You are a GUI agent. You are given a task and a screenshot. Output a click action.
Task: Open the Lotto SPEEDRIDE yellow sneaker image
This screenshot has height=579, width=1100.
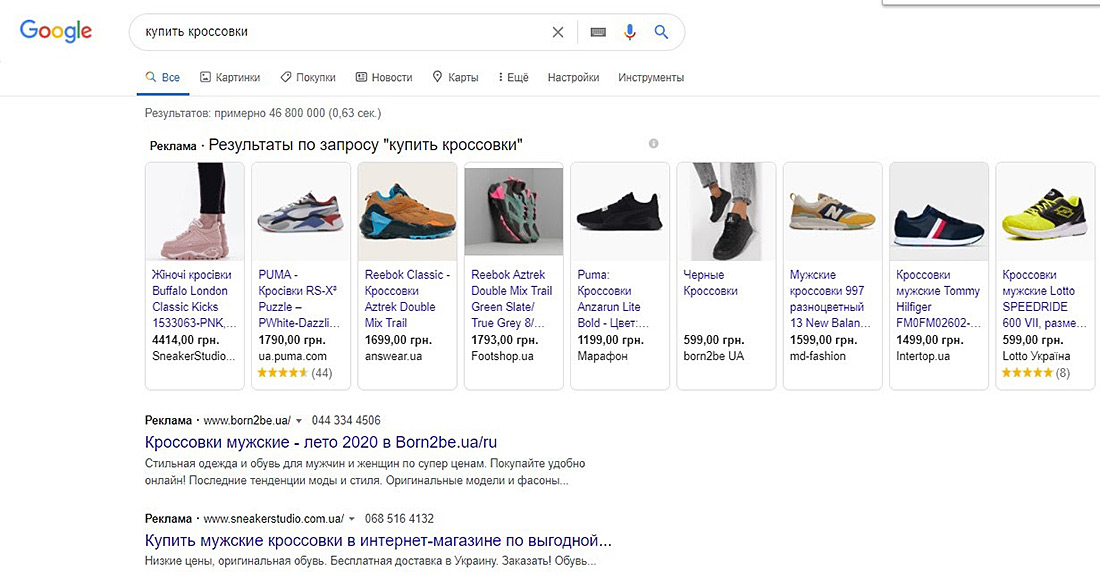[1045, 211]
